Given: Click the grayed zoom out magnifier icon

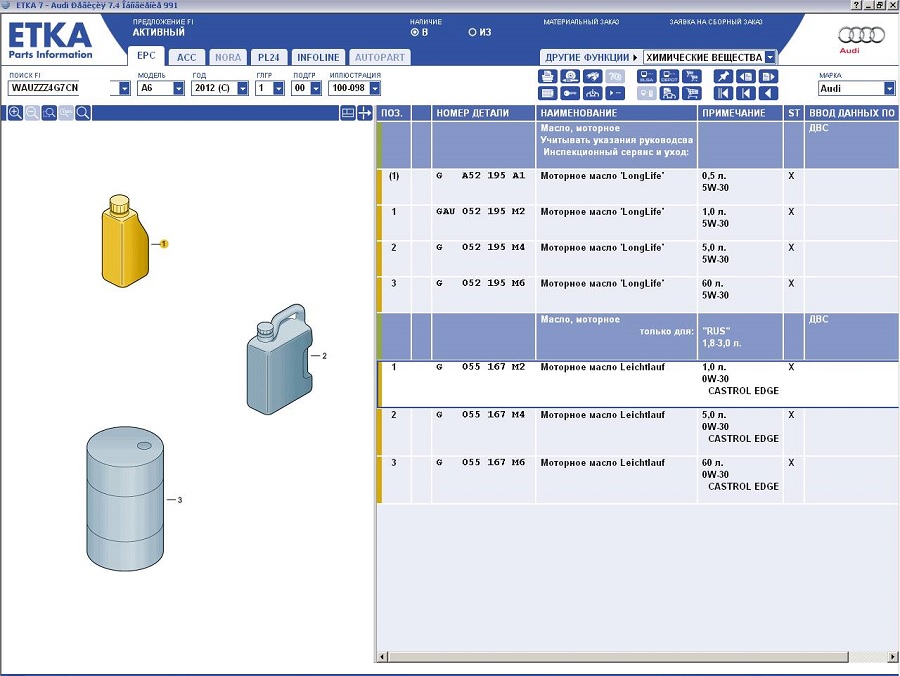Looking at the screenshot, I should 32,112.
